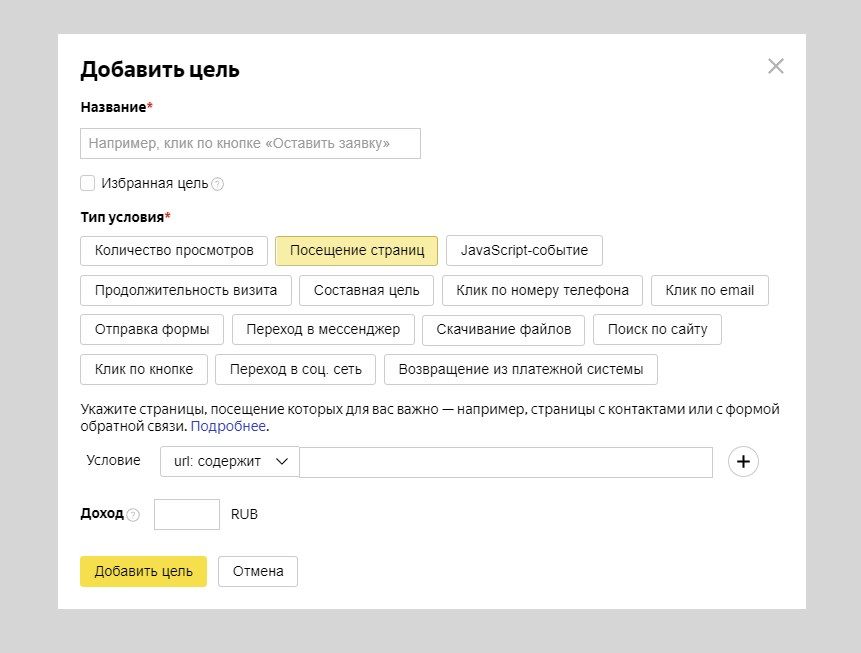Click help icon next to Избранная цель
Image resolution: width=861 pixels, height=653 pixels.
tap(218, 184)
